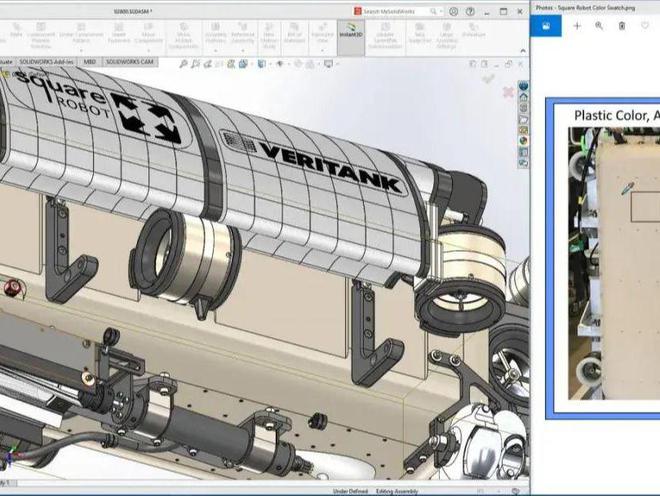Click the sampled color rectangle in the swatch photo
Viewport: 660px width, 496px height.
pyautogui.click(x=645, y=207)
